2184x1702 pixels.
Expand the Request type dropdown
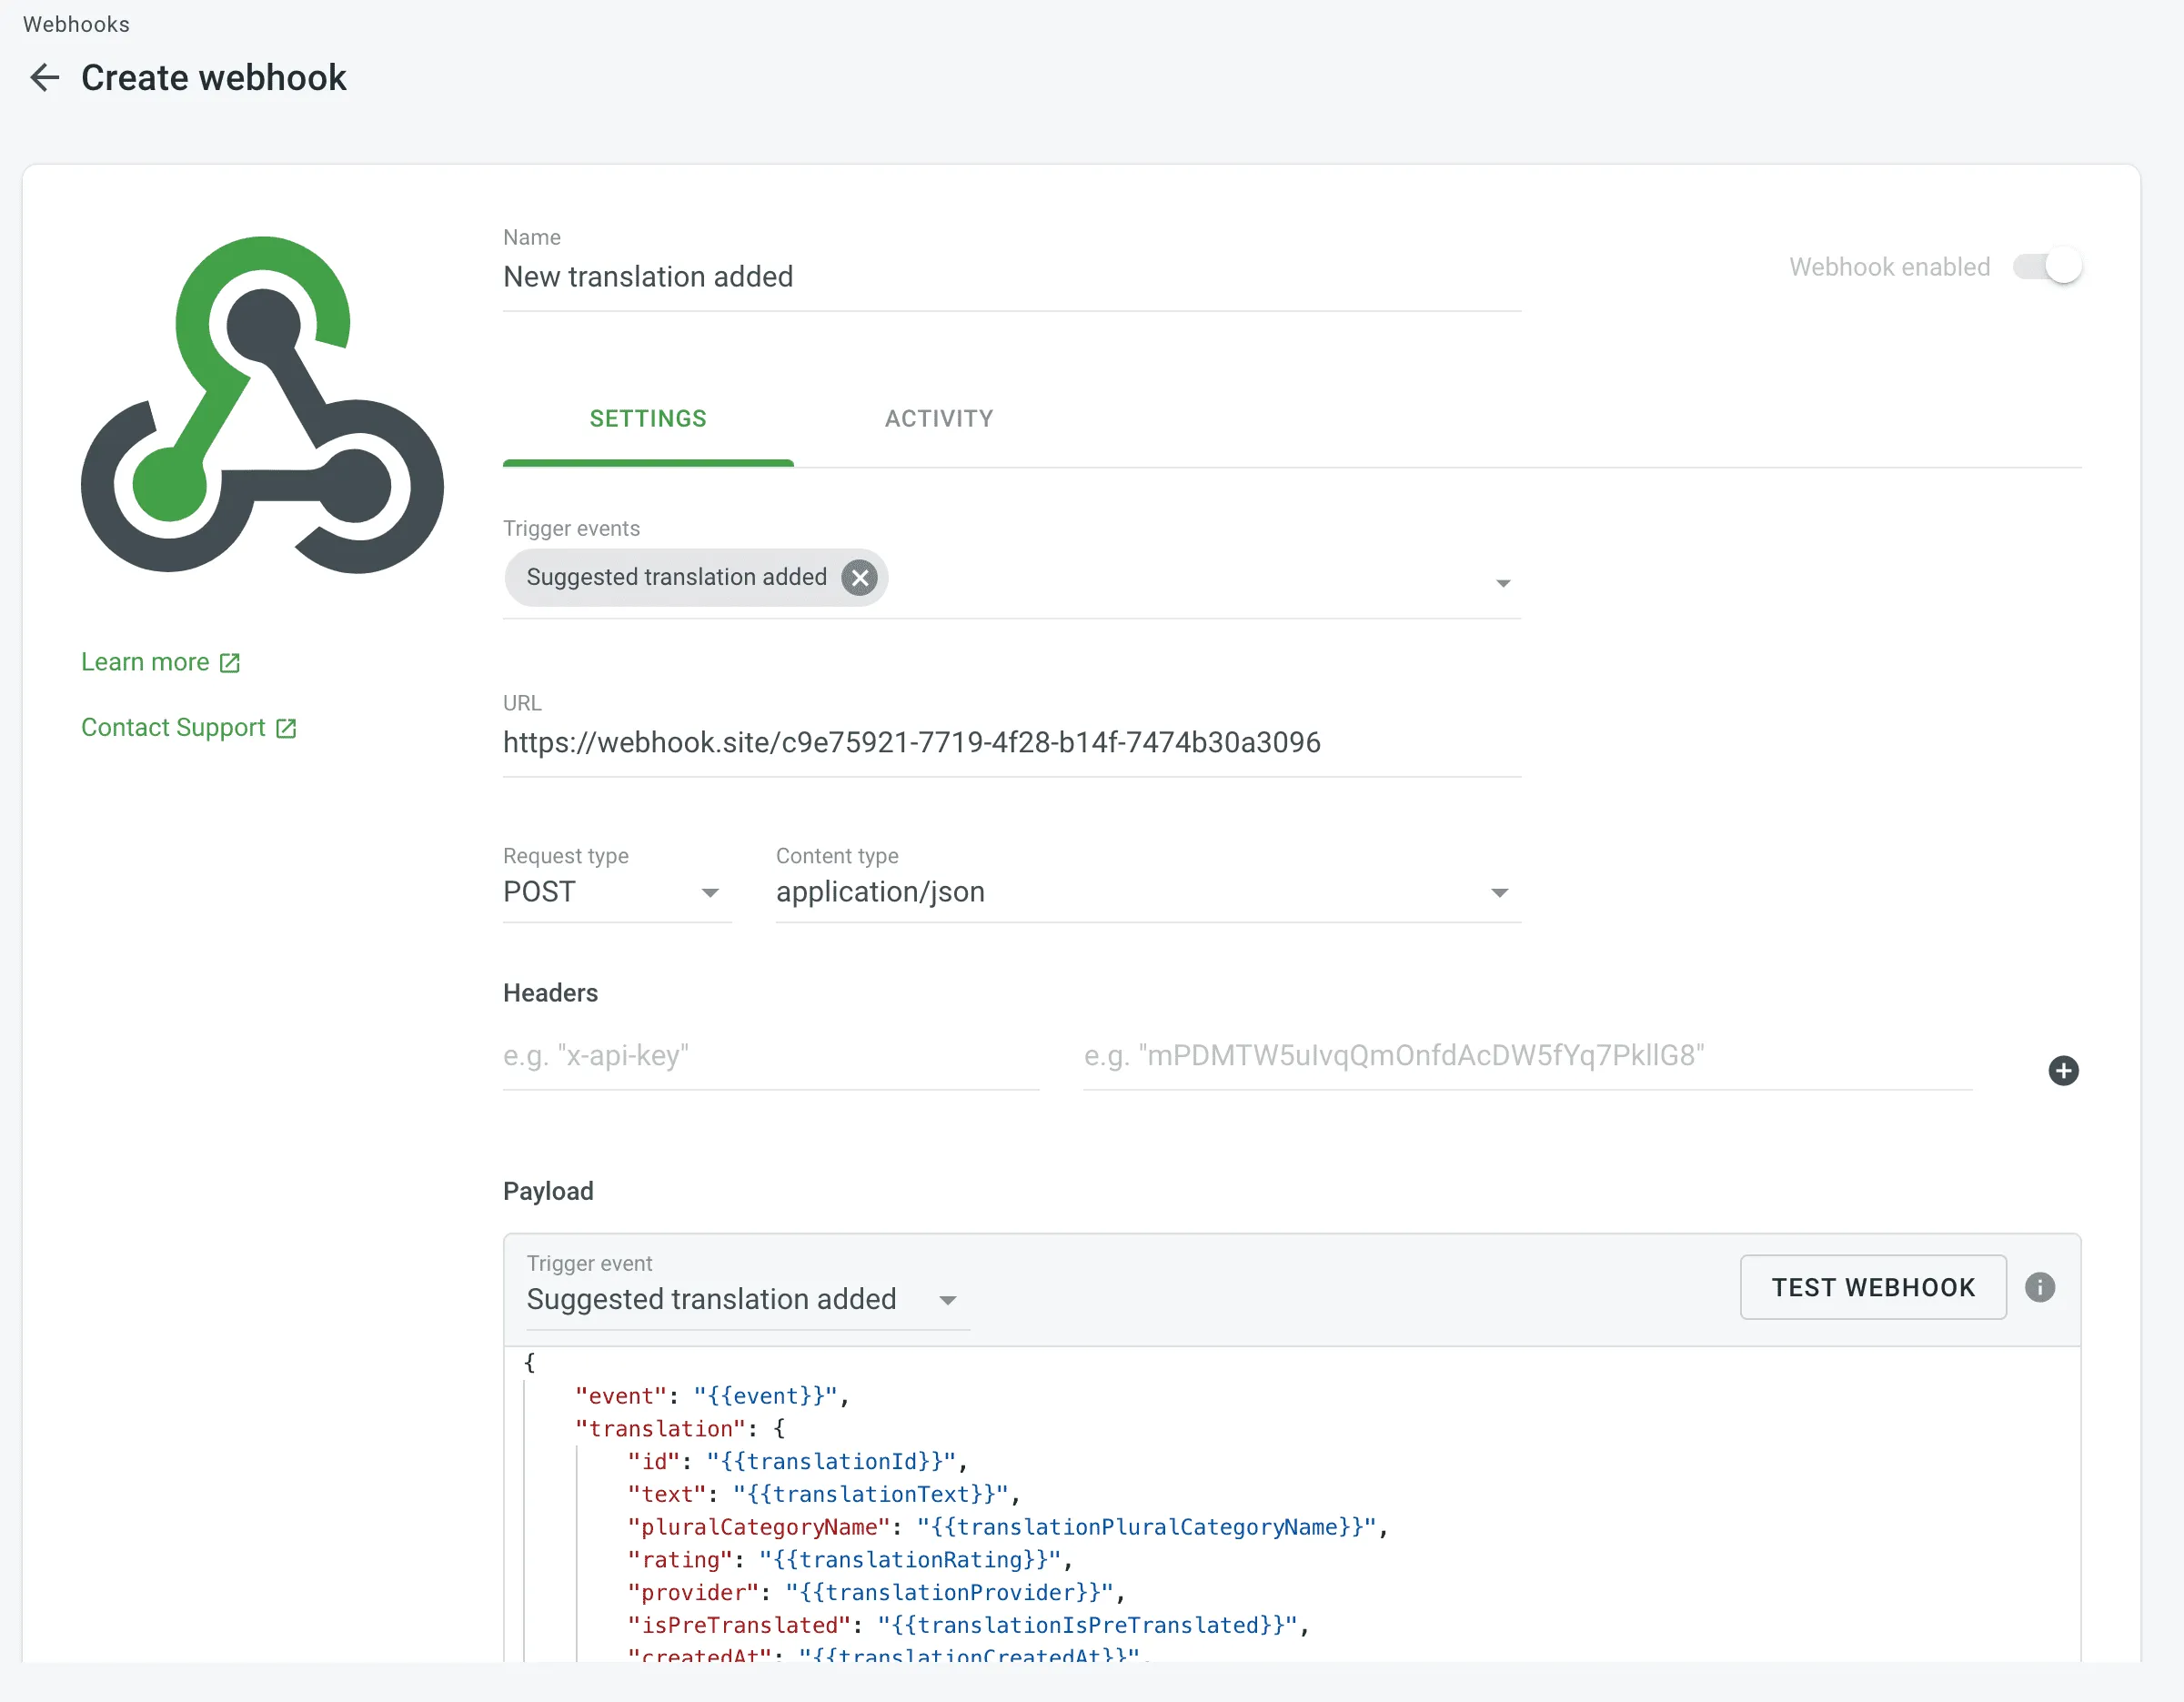click(x=711, y=893)
